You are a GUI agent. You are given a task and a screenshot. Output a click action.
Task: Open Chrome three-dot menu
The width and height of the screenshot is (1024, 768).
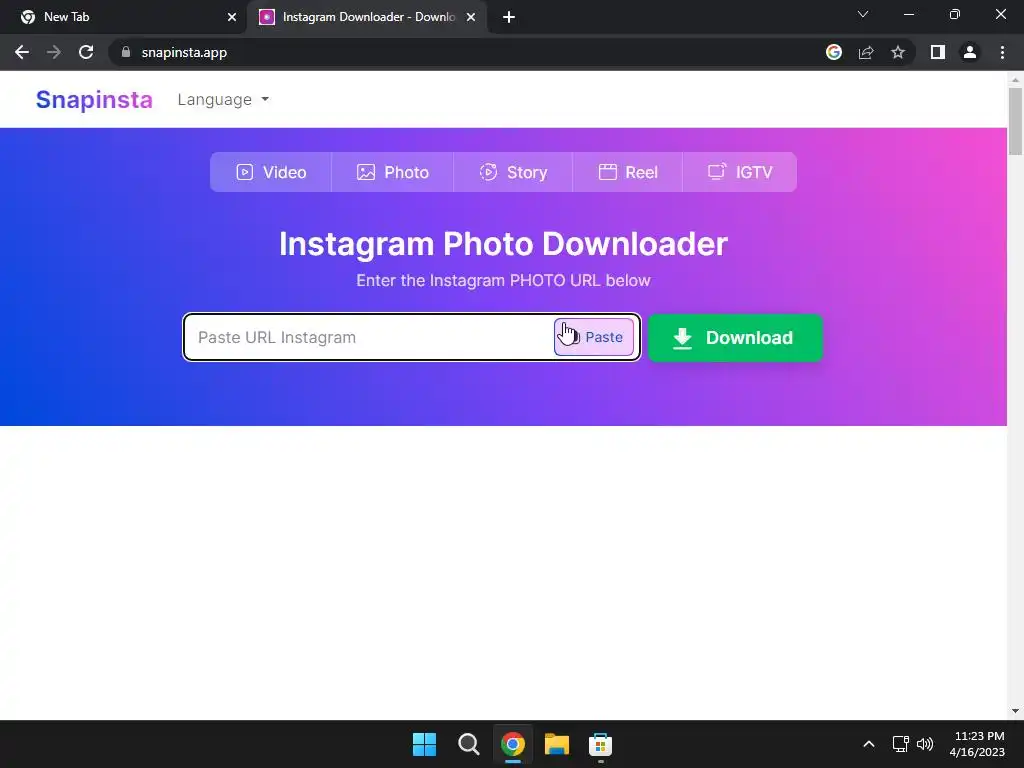coord(1002,52)
